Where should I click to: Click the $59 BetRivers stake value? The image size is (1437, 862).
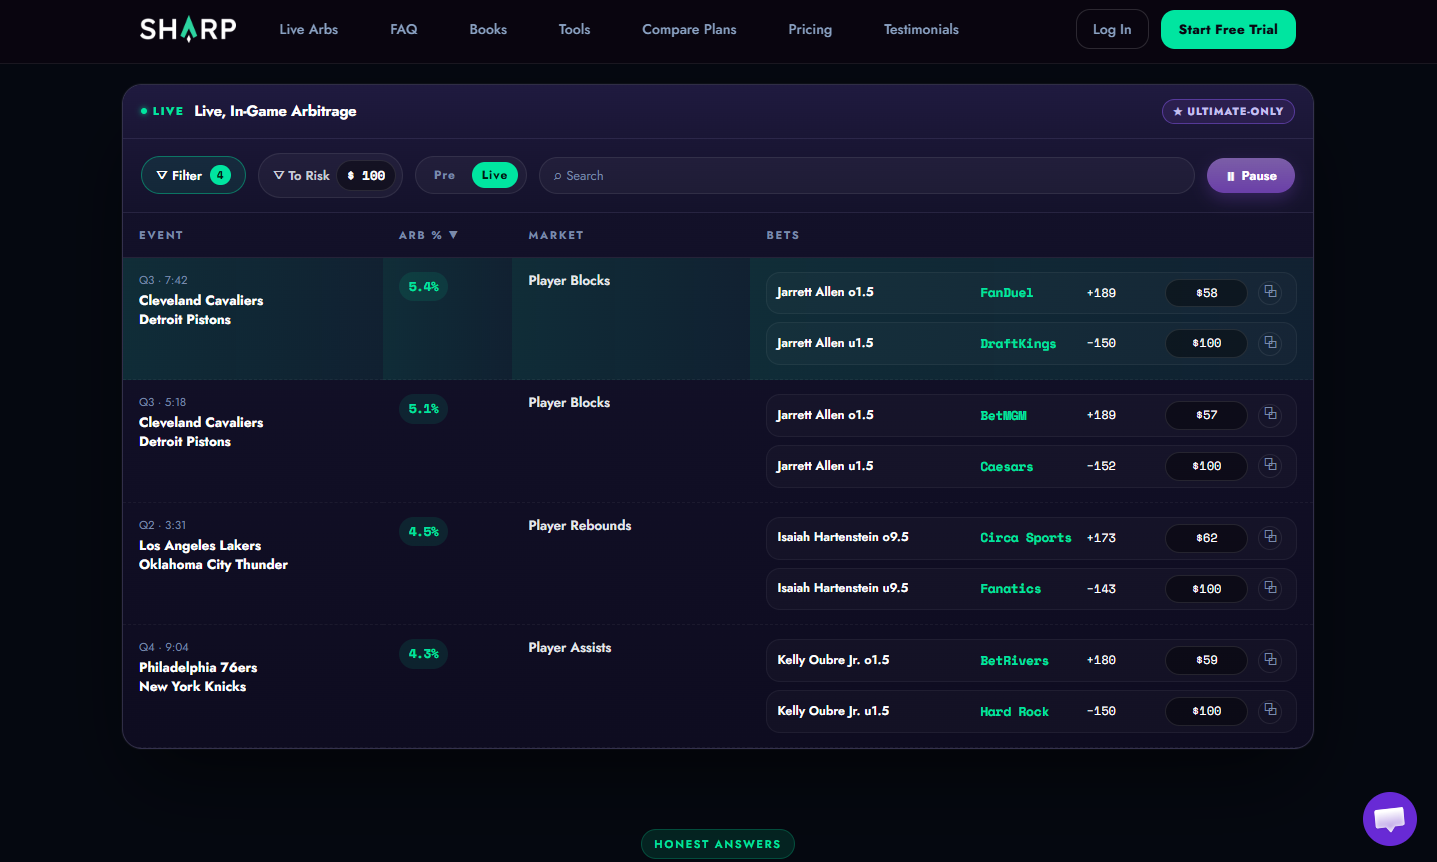[x=1206, y=660]
